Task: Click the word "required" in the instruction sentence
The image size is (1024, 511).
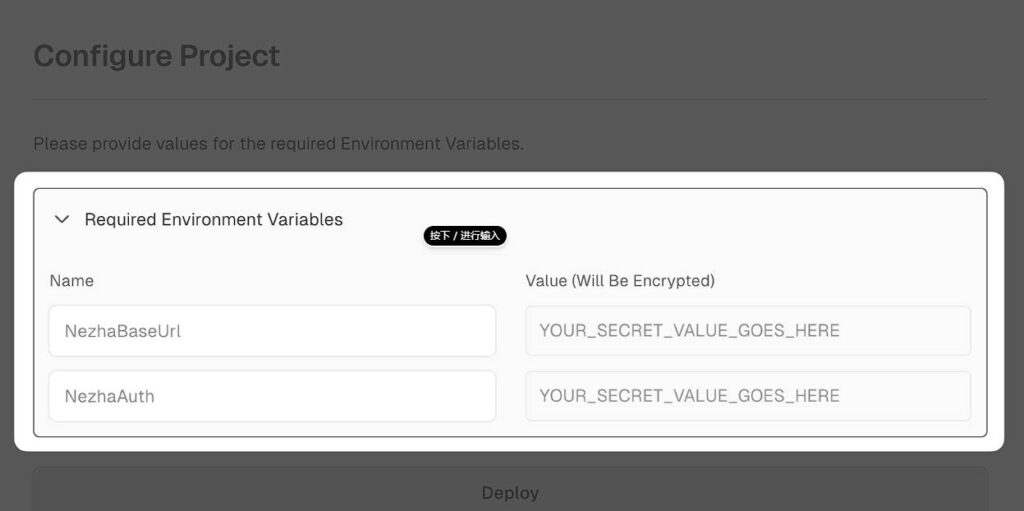Action: click(x=303, y=144)
